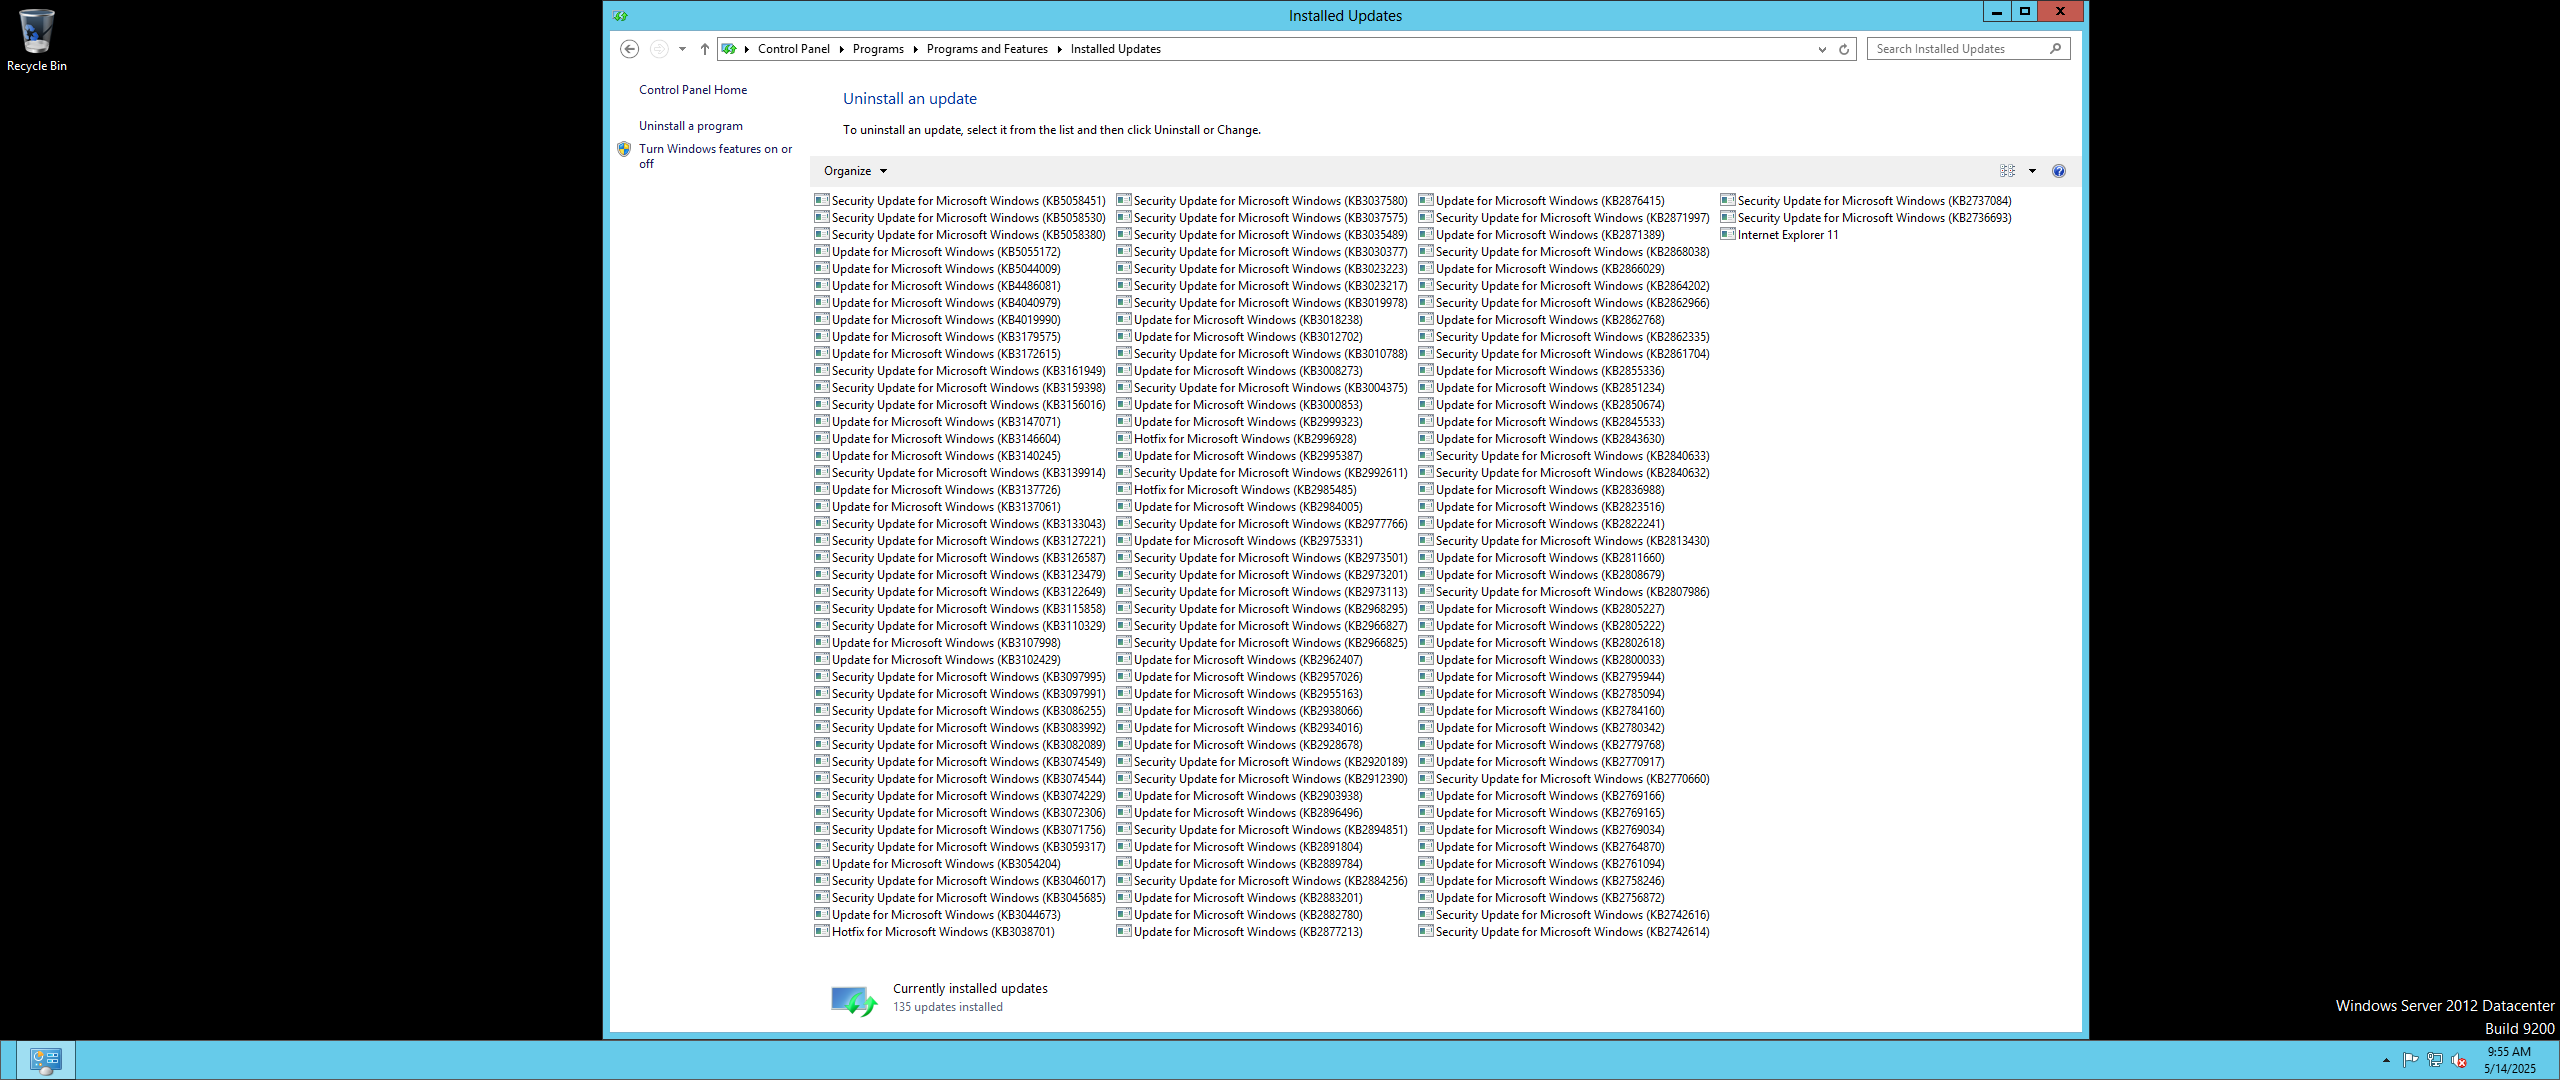Image resolution: width=2560 pixels, height=1080 pixels.
Task: Click the search magnifier icon
Action: tap(2056, 48)
